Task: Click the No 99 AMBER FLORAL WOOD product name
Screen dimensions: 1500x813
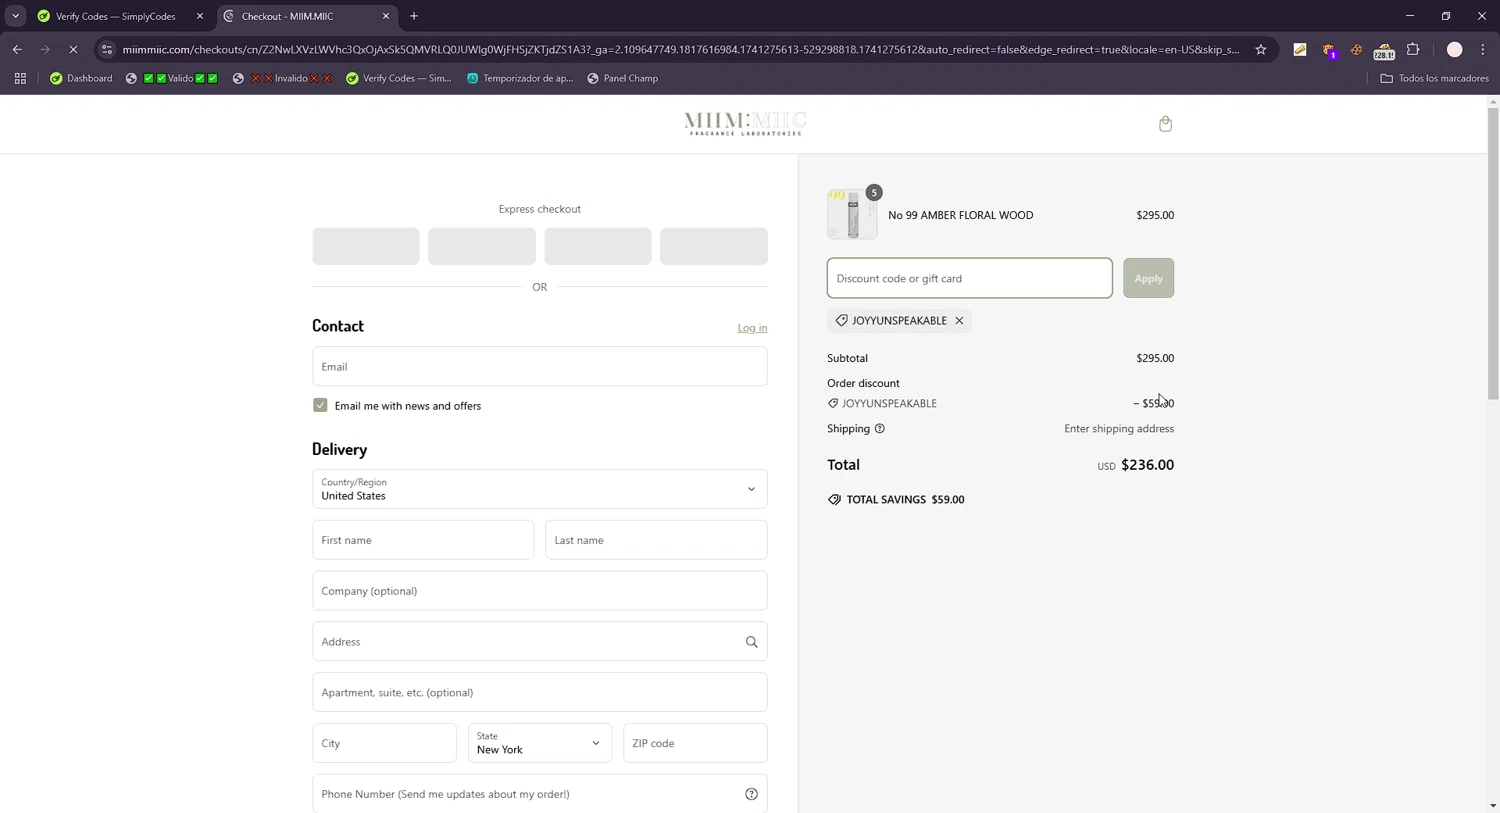Action: pos(961,215)
